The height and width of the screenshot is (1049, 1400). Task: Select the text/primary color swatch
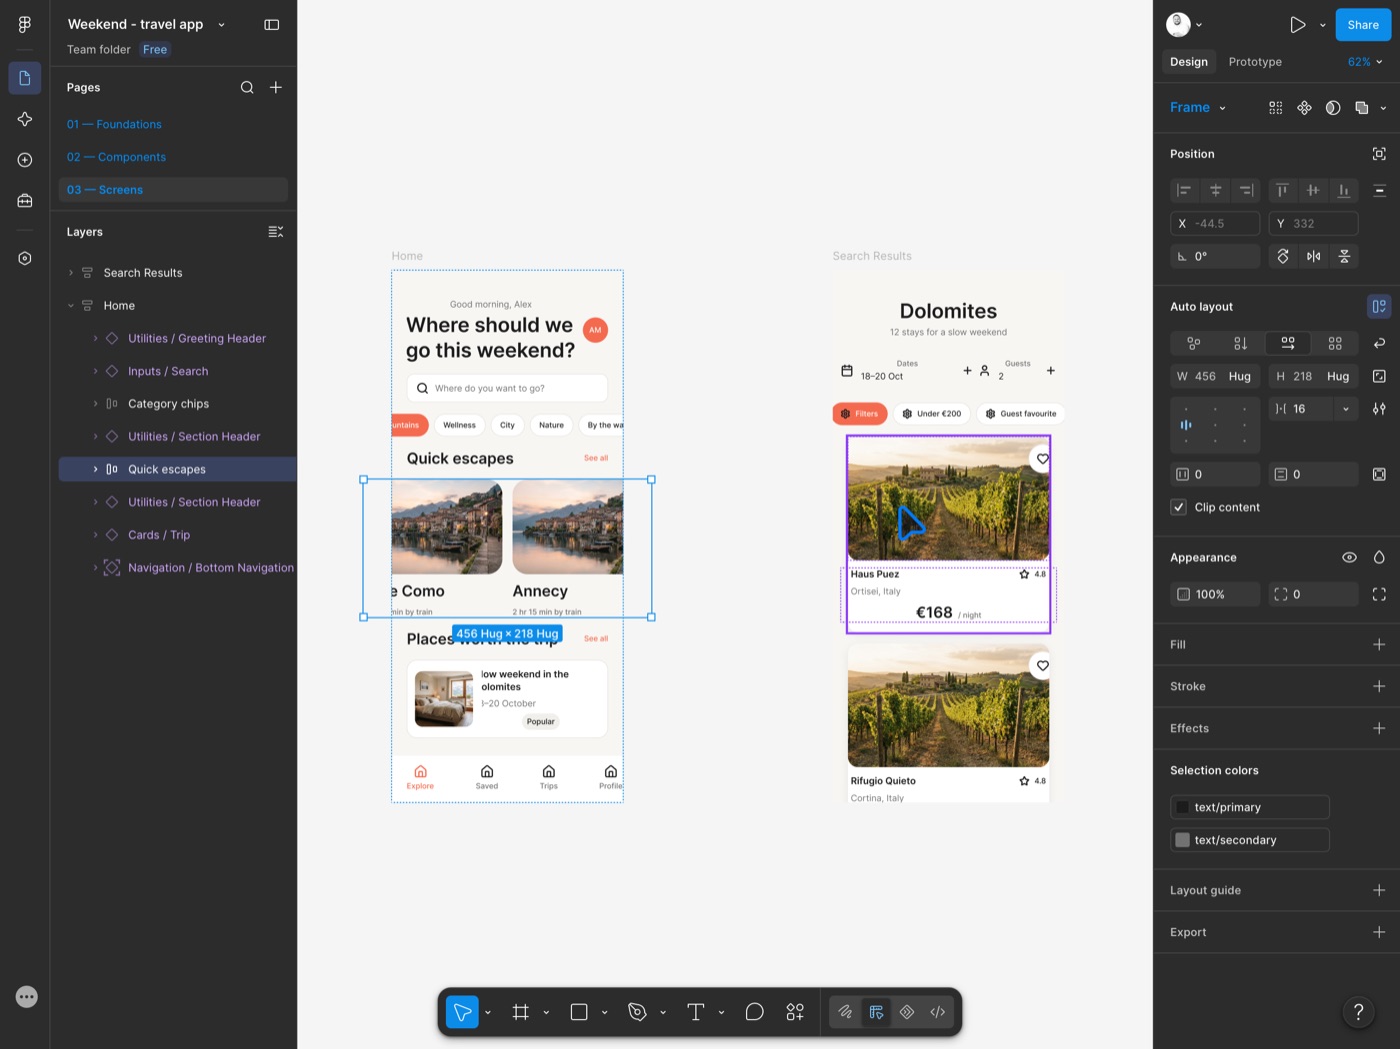[1183, 807]
